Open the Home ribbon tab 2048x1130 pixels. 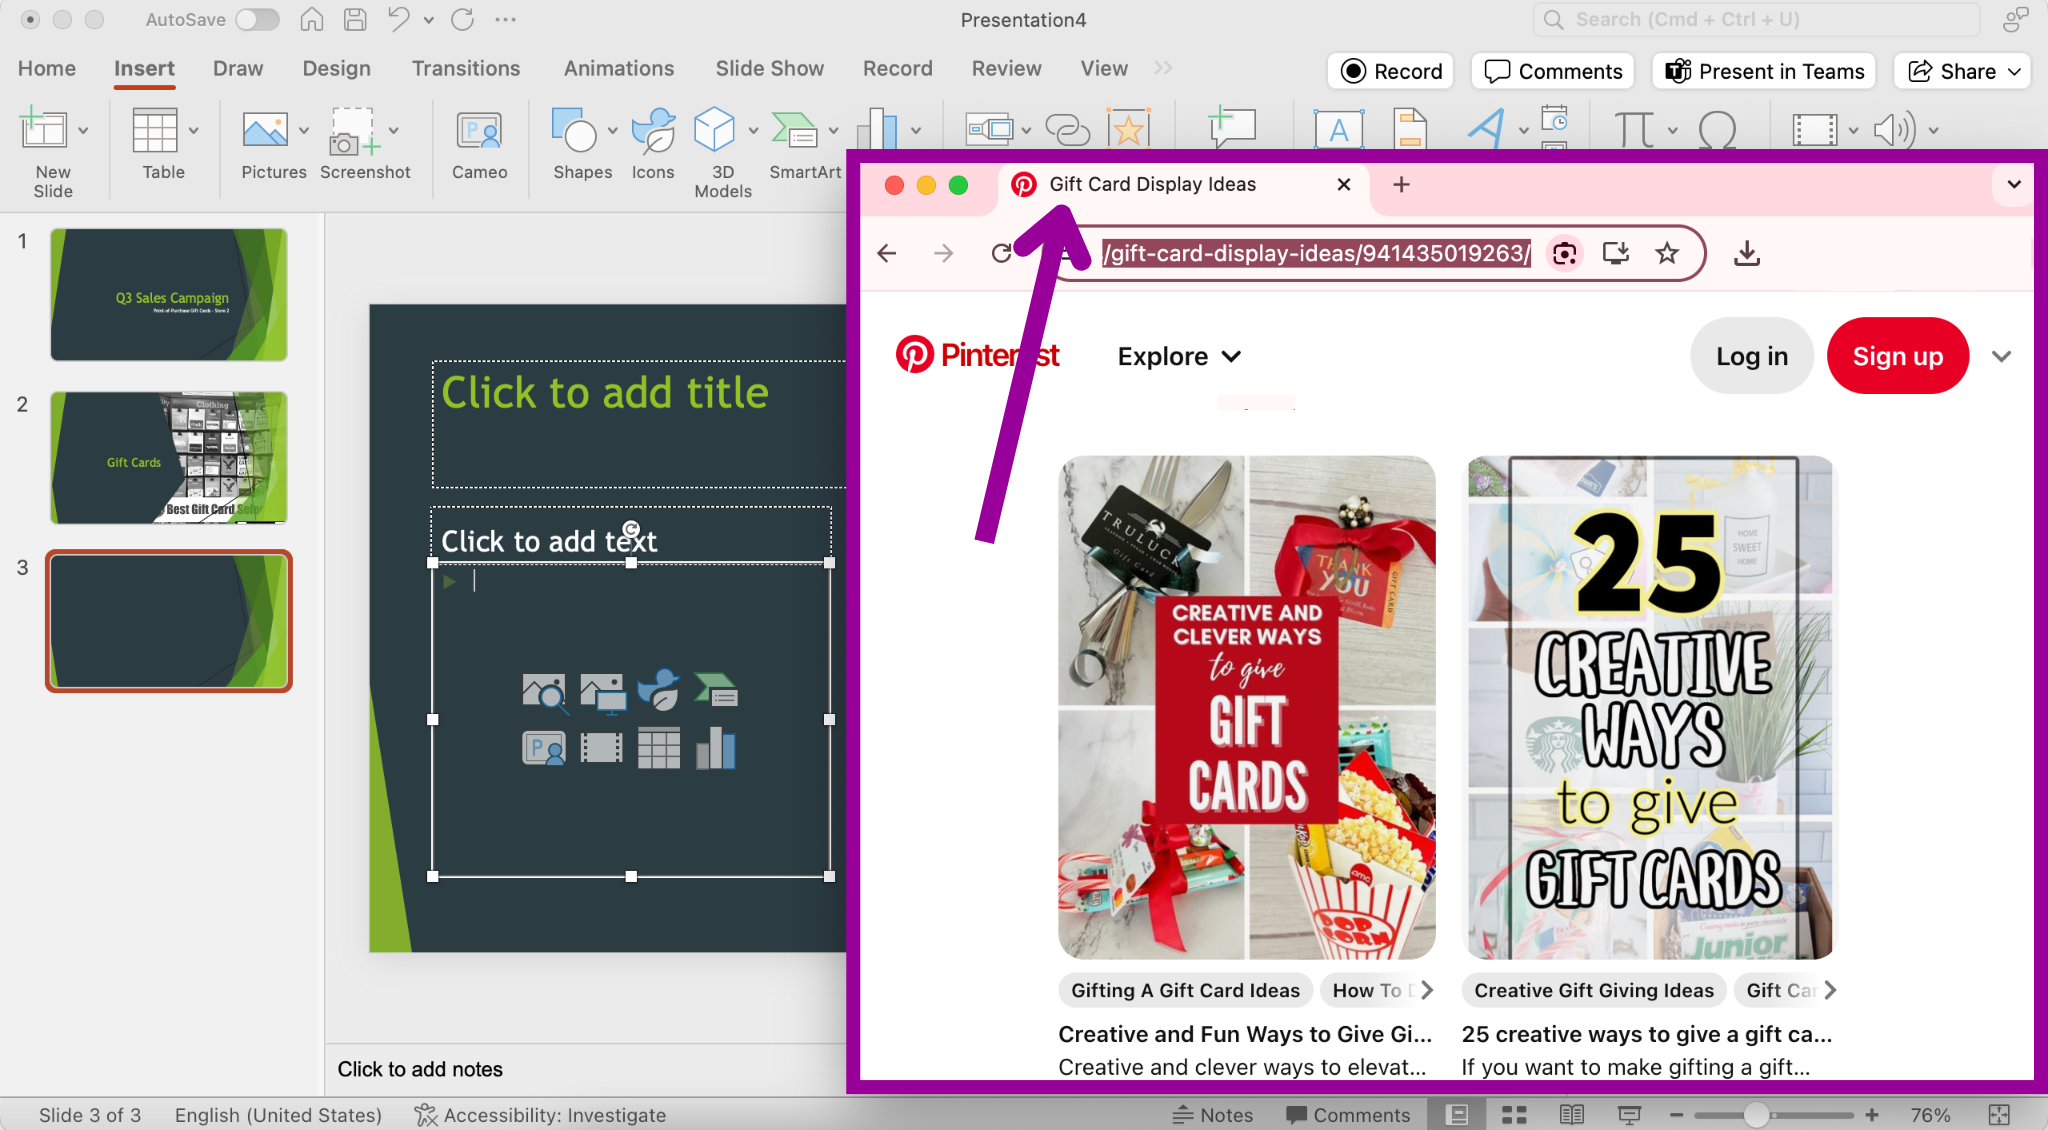pos(47,68)
